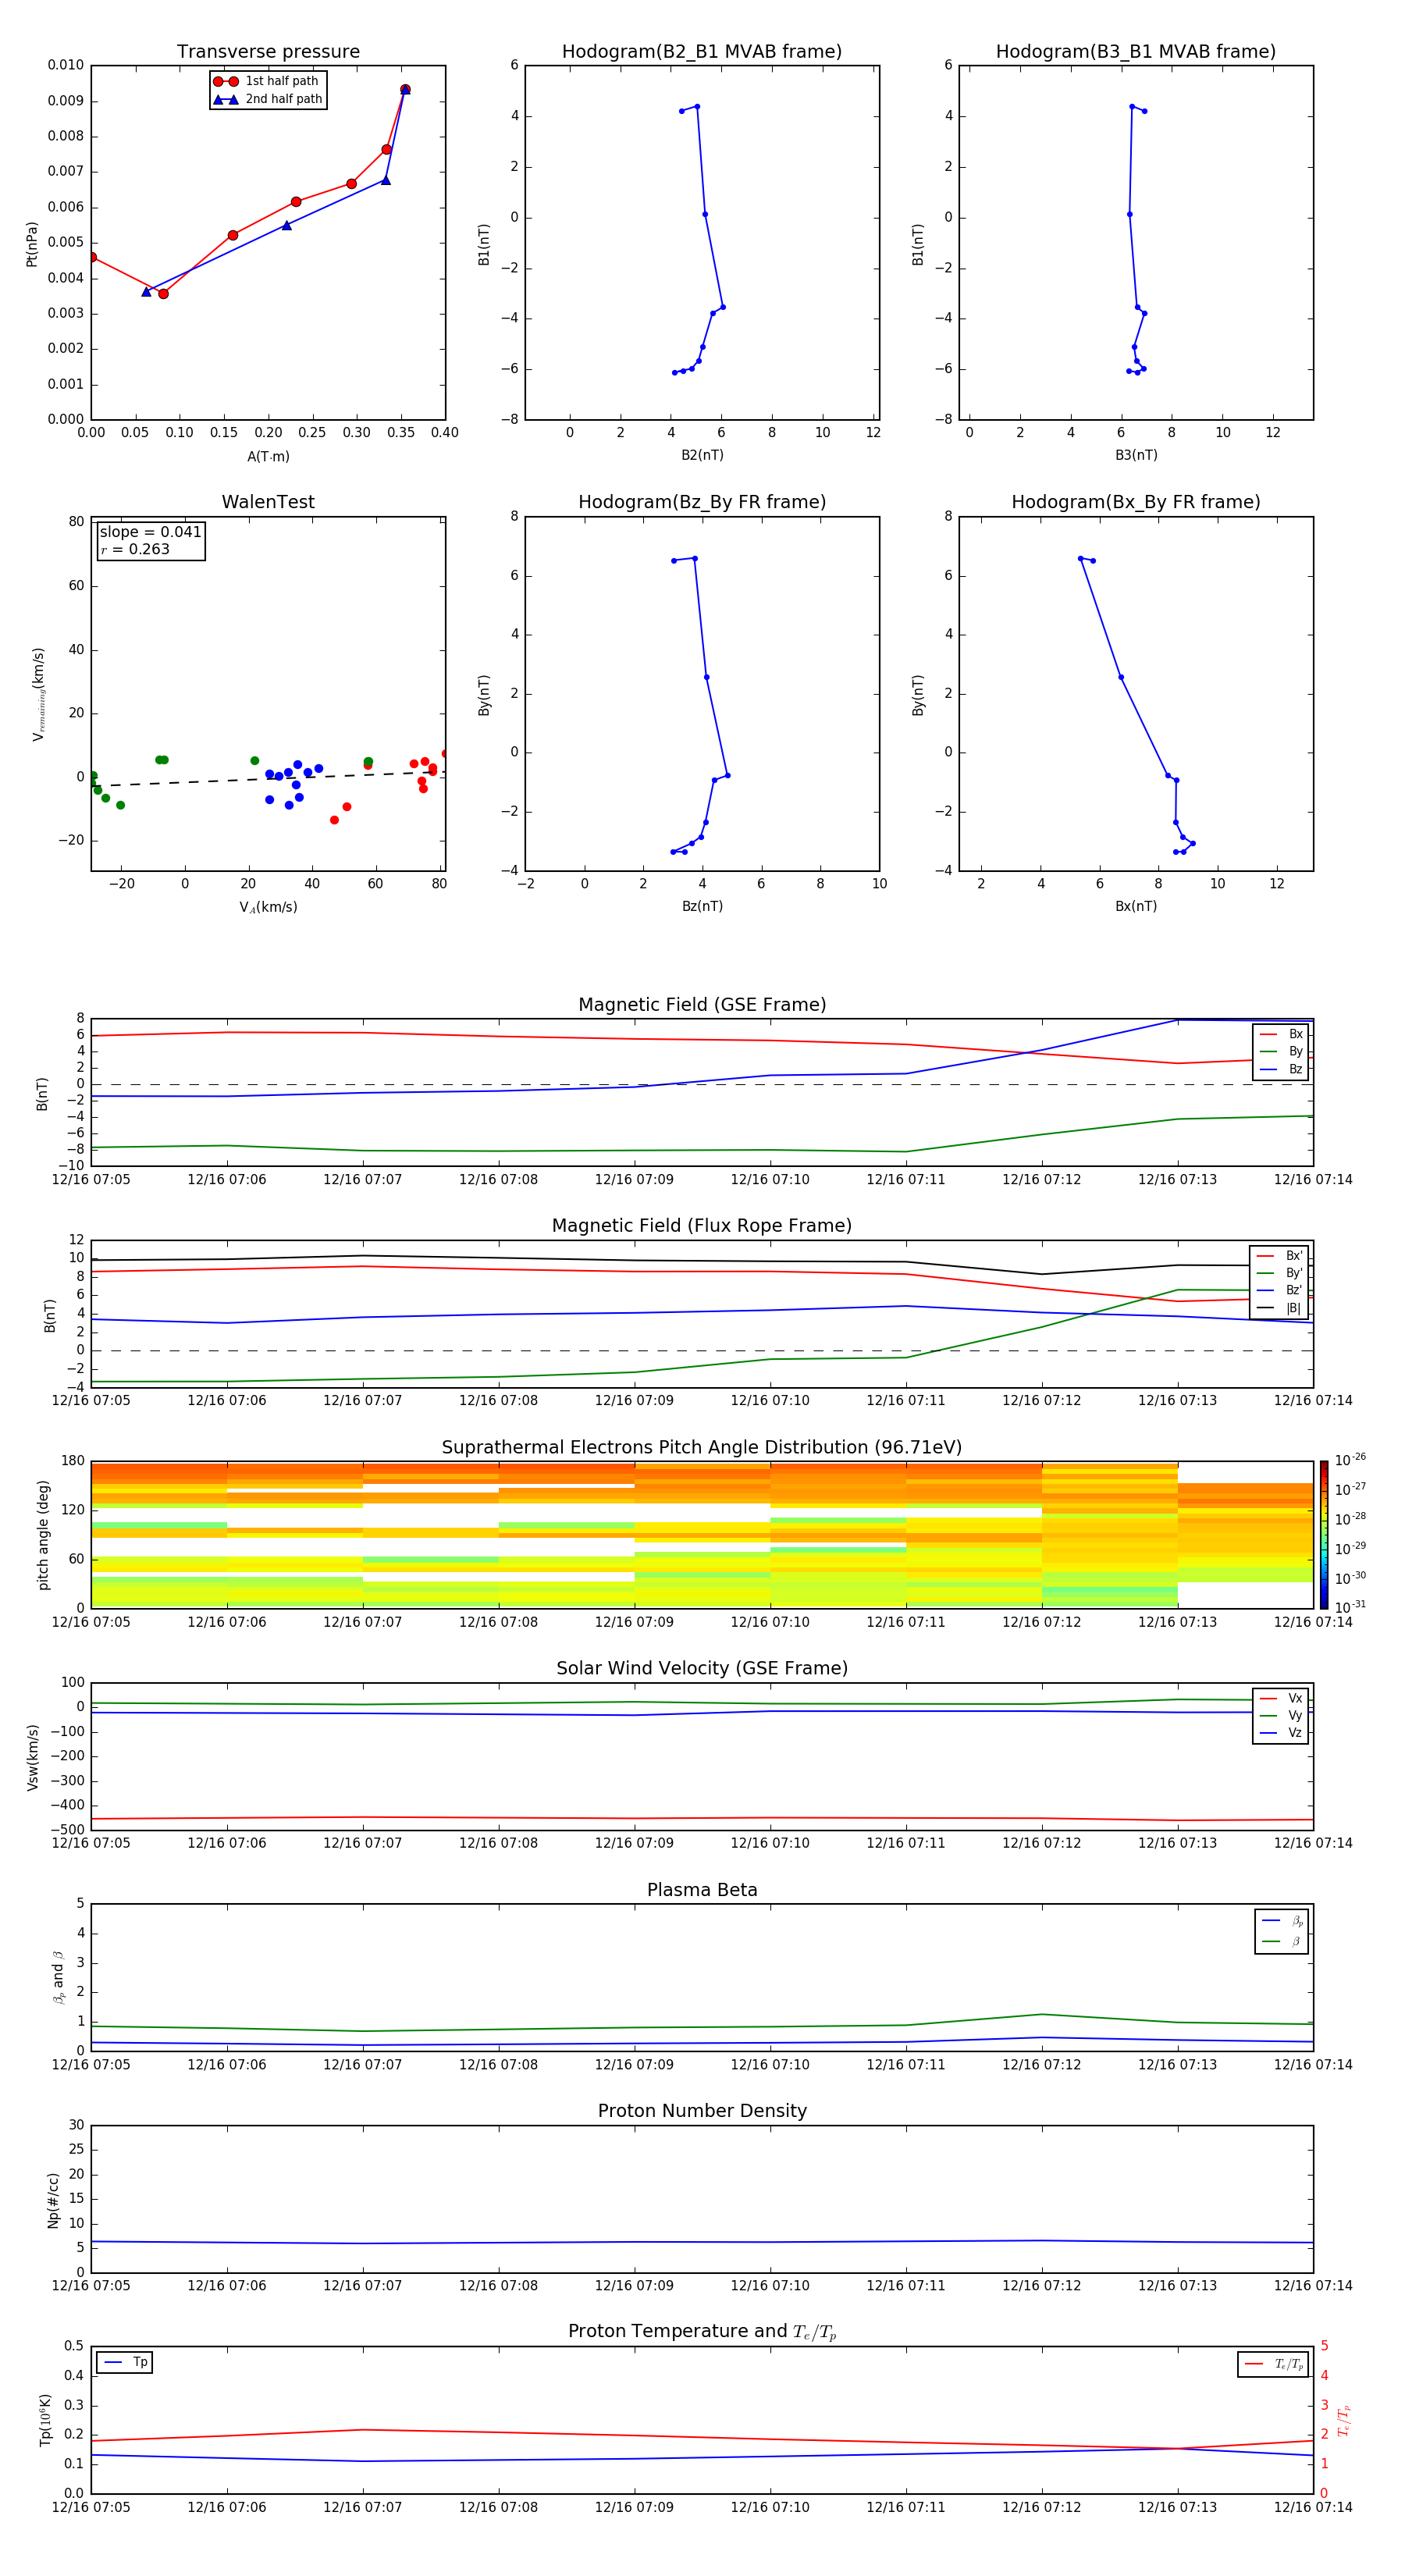Click the red Te/Tp right axis label
1405x2576 pixels.
tap(1344, 2420)
